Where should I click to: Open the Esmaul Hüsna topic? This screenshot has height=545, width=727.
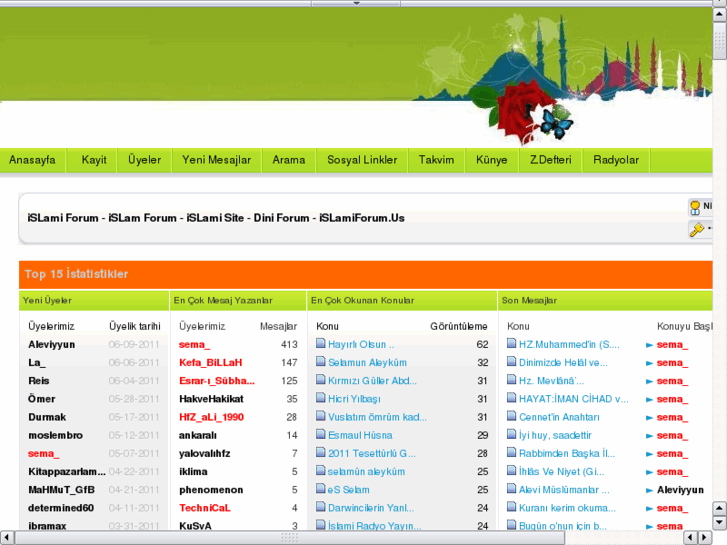tap(360, 436)
